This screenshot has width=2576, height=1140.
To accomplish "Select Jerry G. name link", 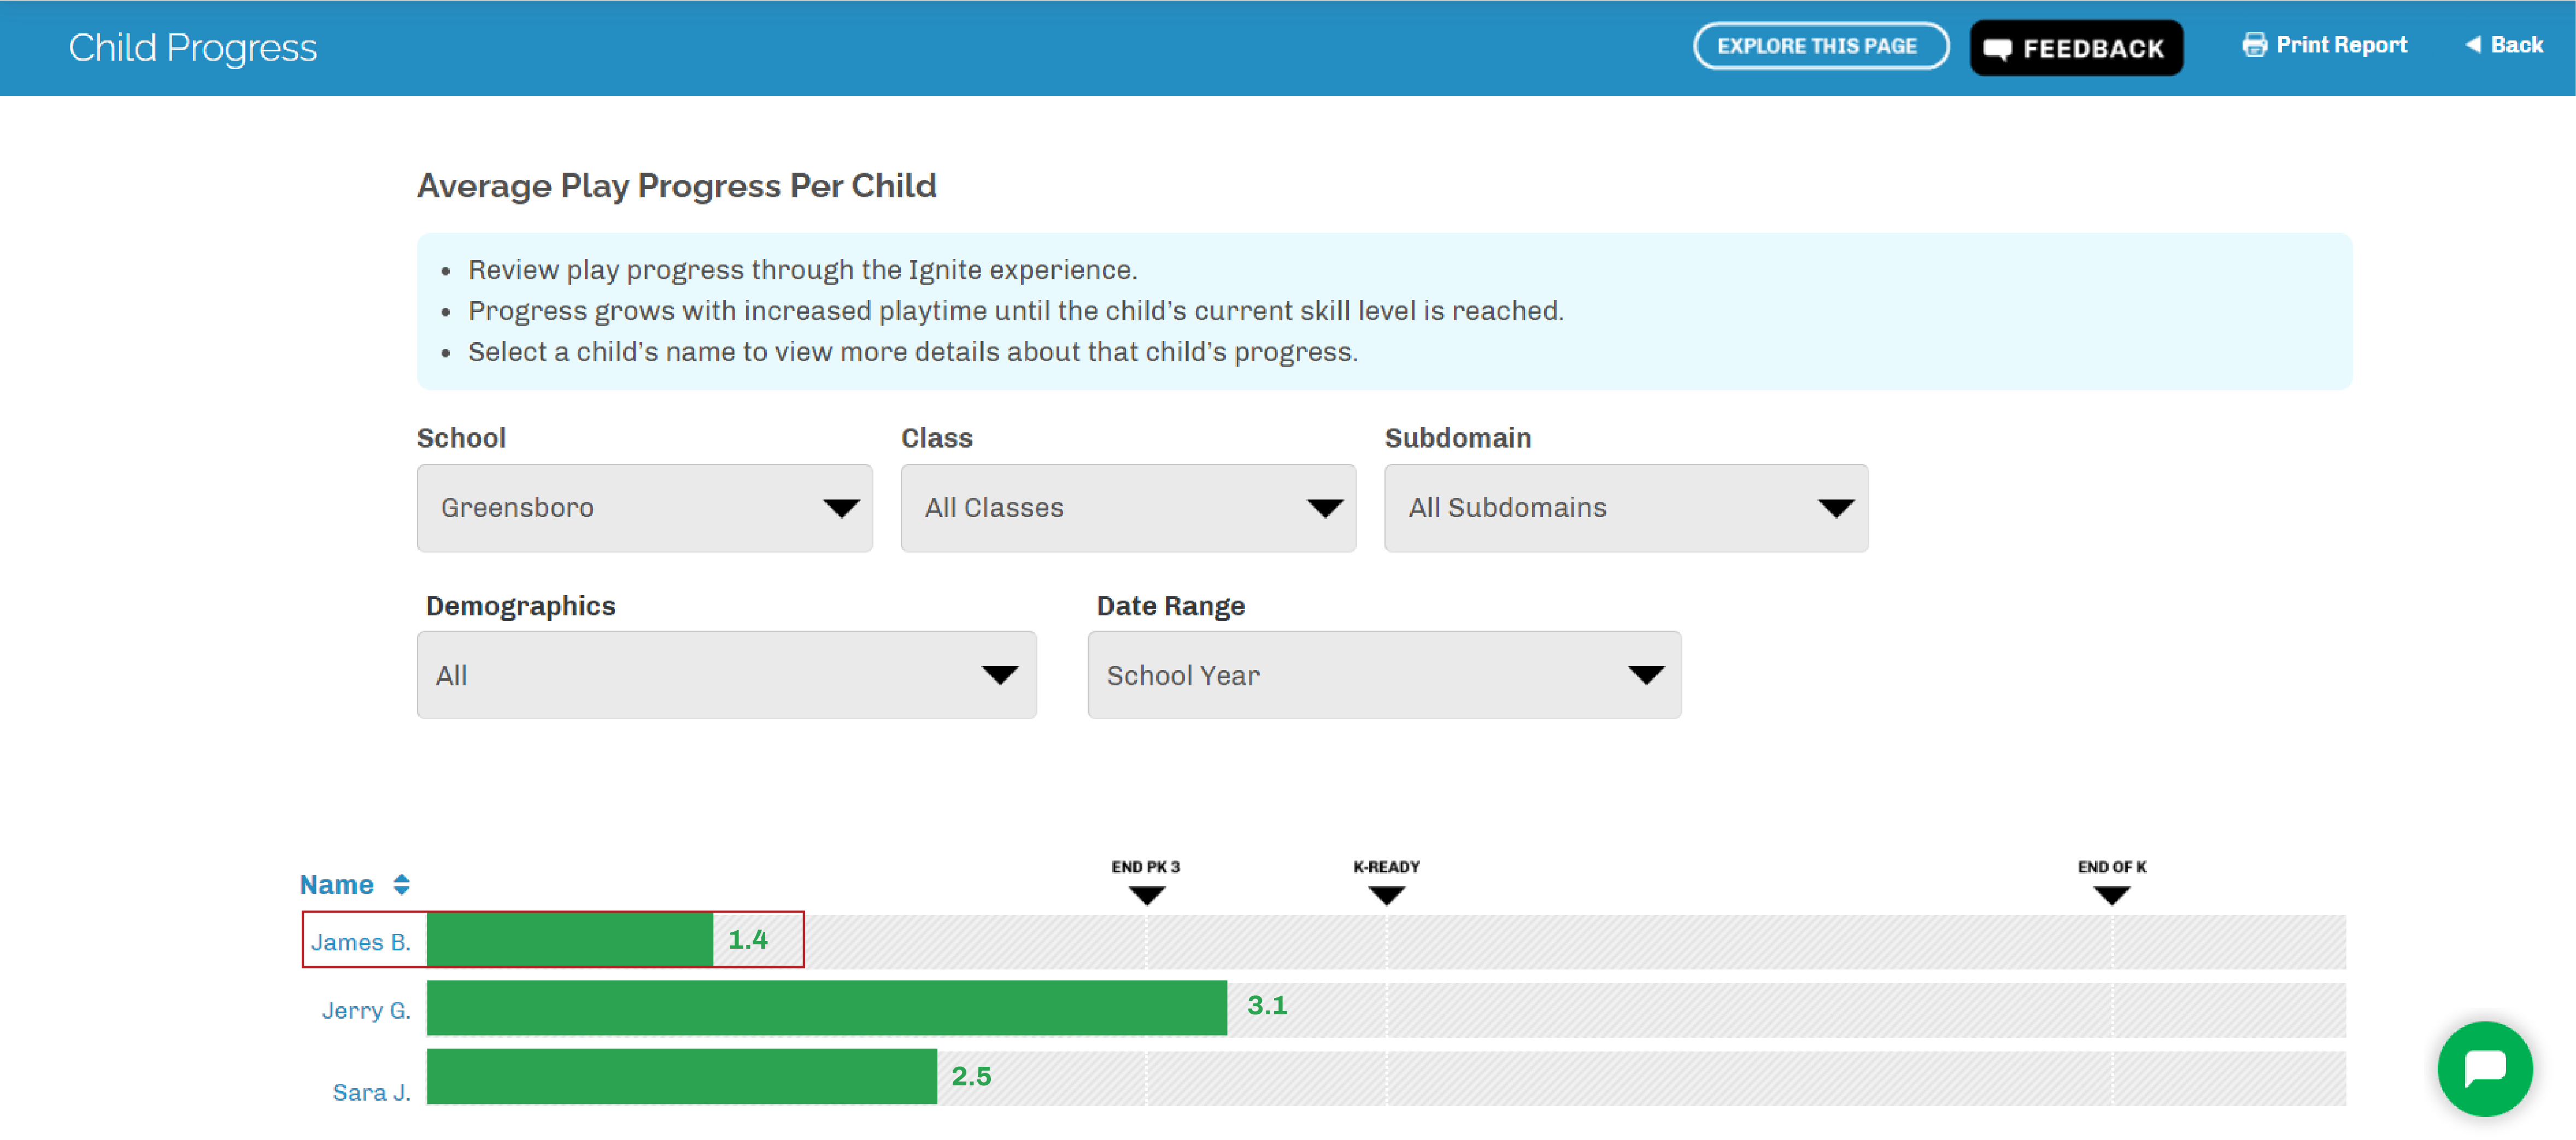I will [x=366, y=1010].
